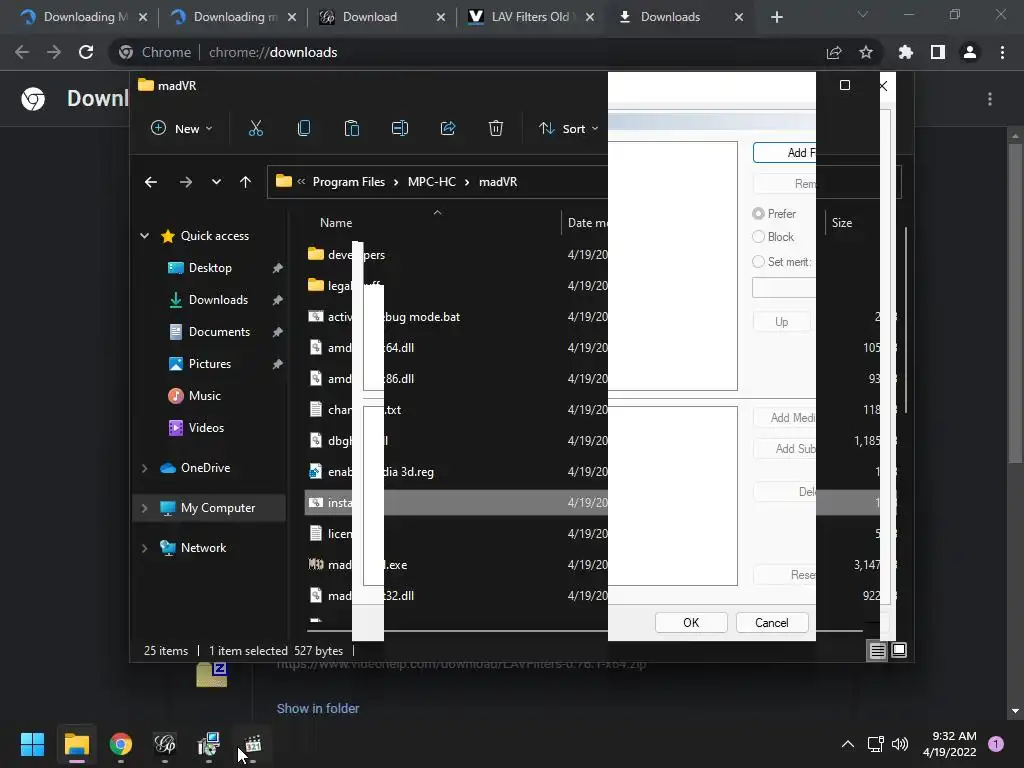The height and width of the screenshot is (768, 1024).
Task: Go back in the Chrome browser
Action: coord(22,52)
